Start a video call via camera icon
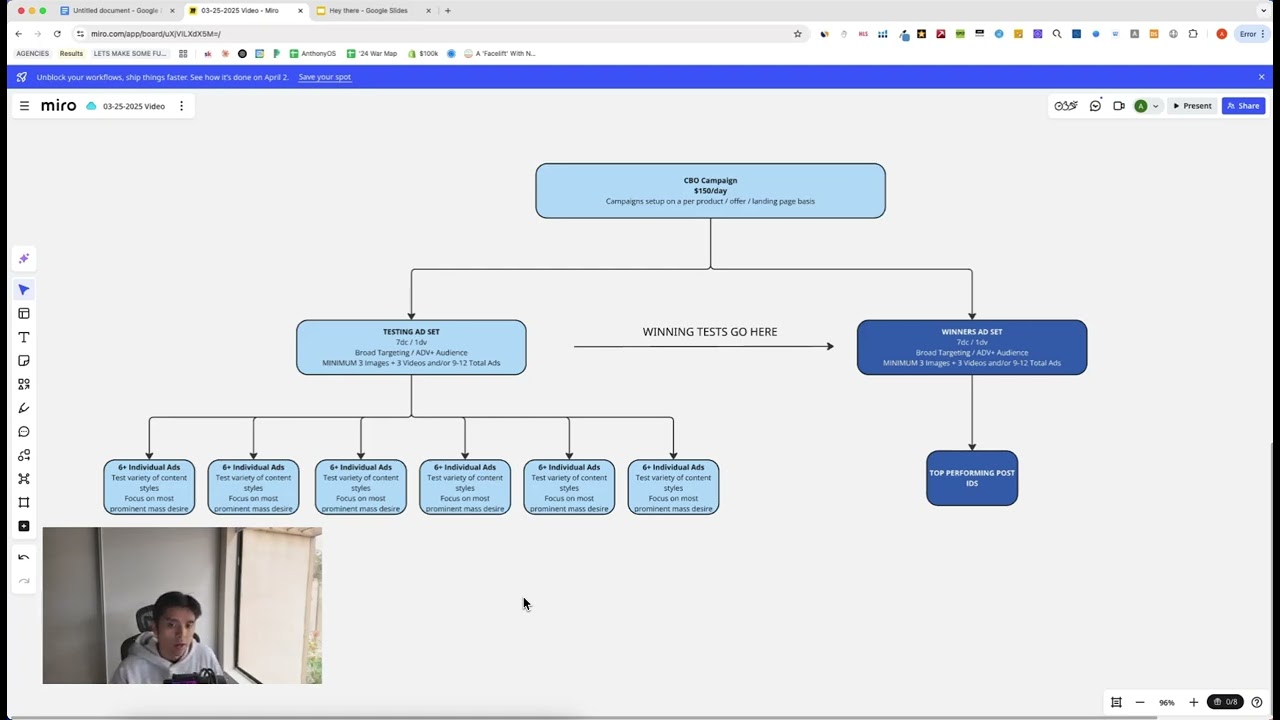 point(1119,106)
